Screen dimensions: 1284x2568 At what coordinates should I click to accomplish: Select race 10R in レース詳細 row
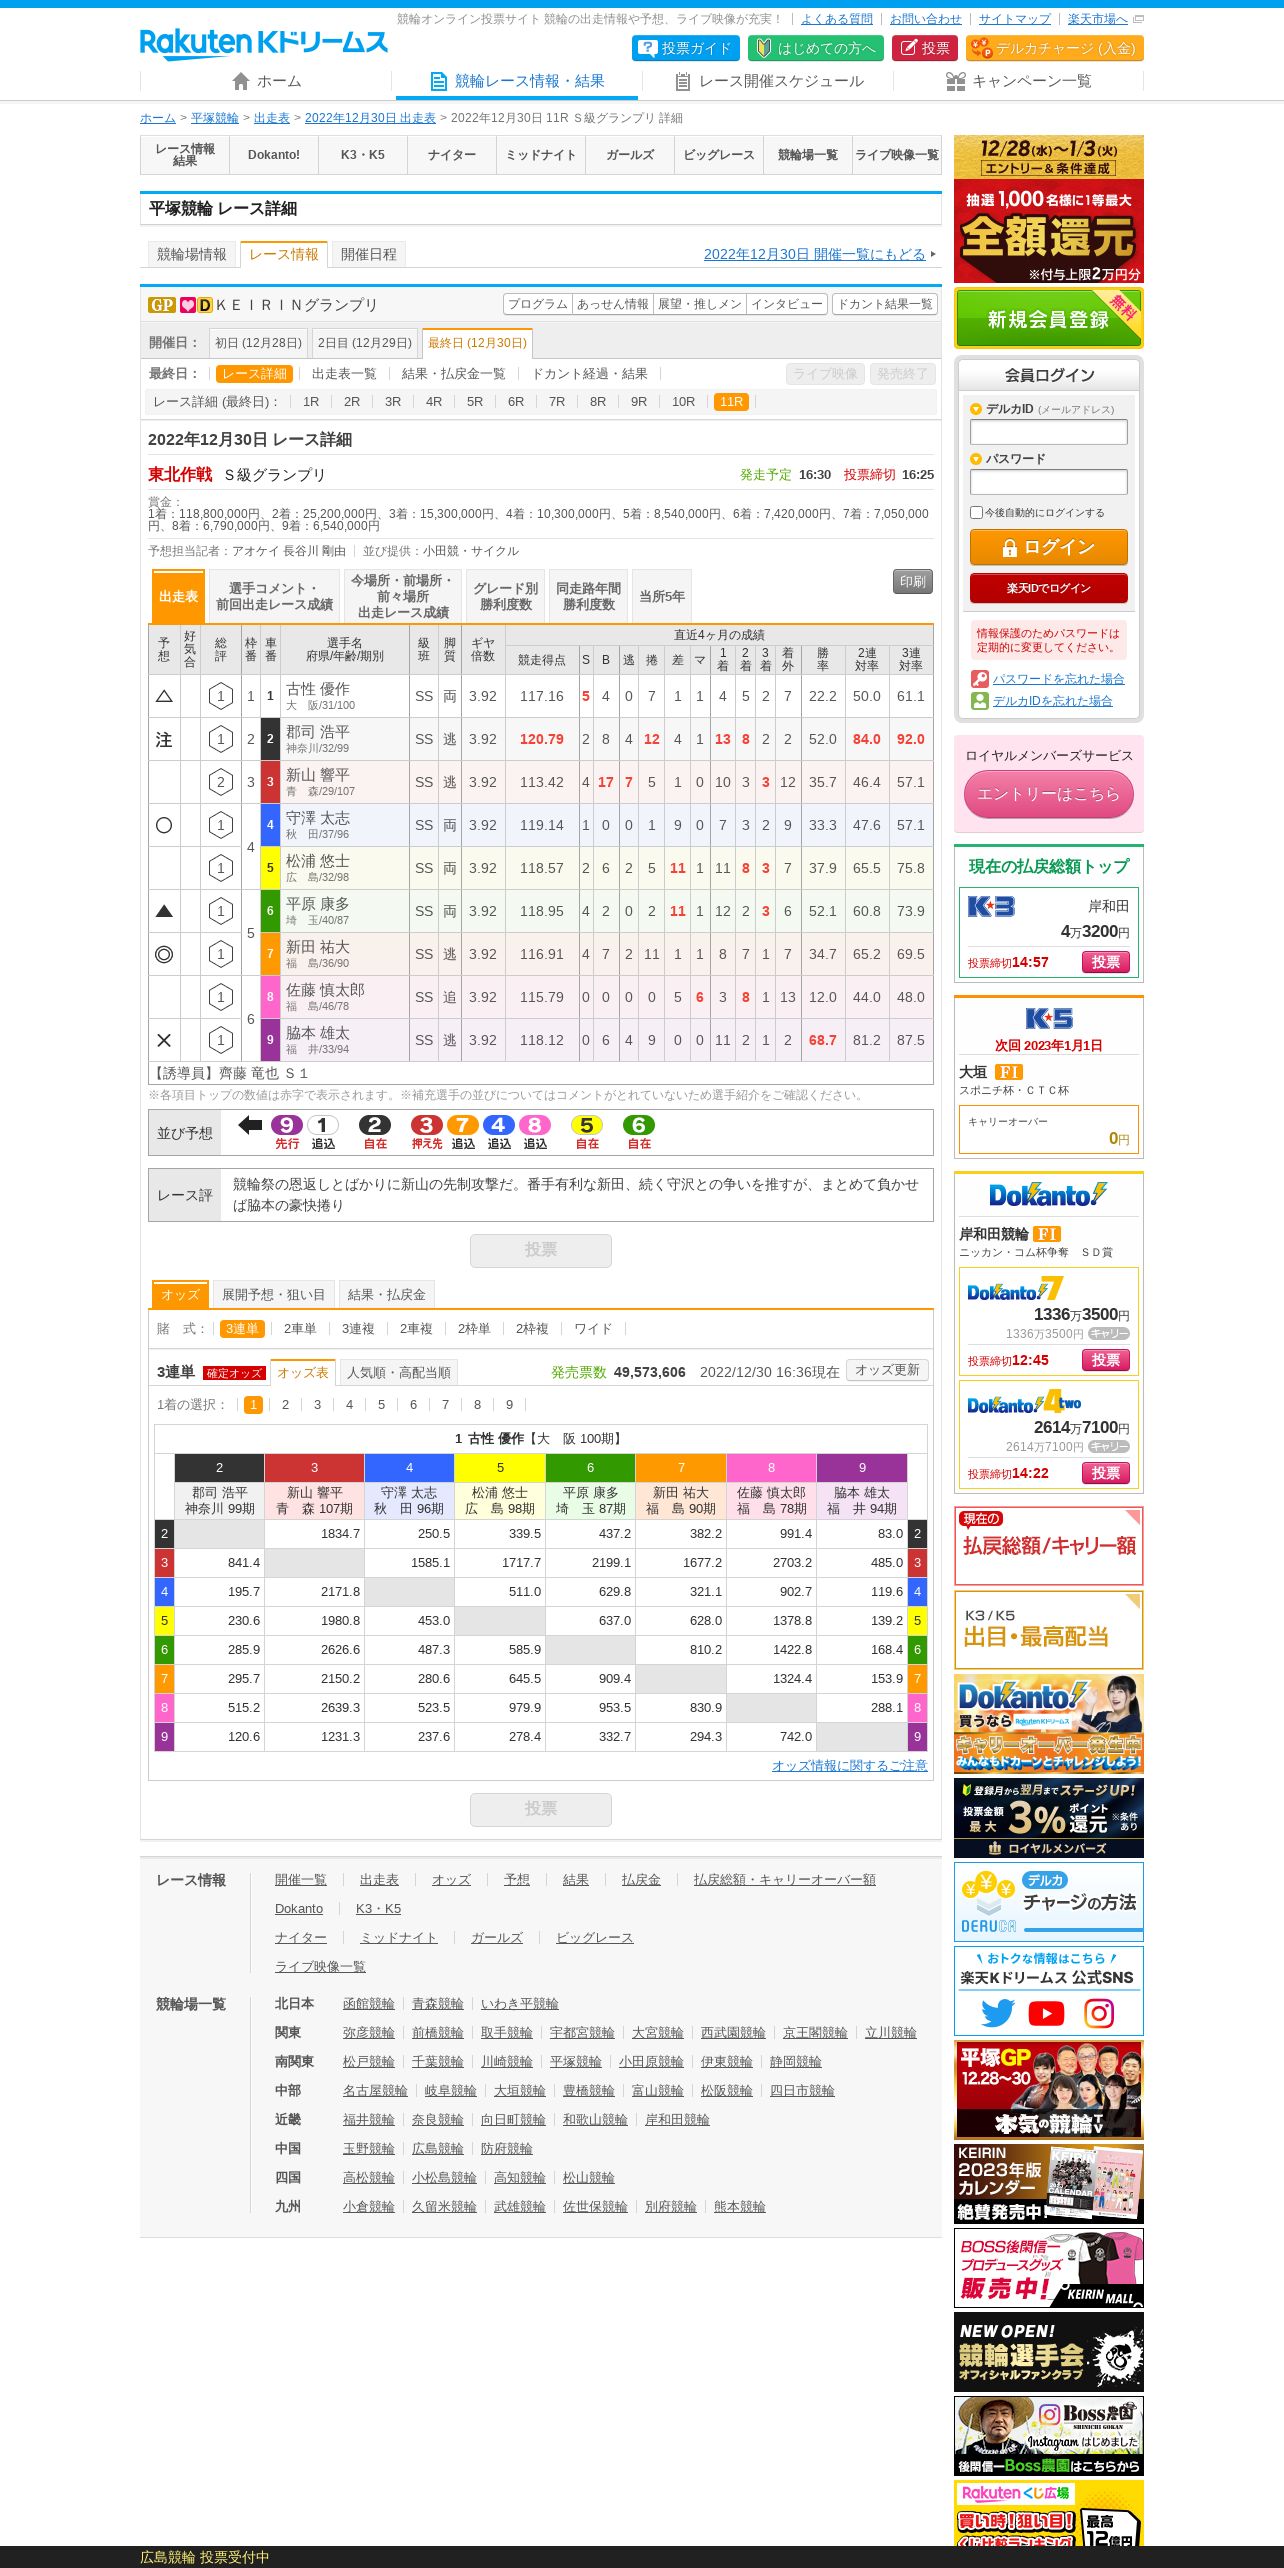click(x=683, y=402)
